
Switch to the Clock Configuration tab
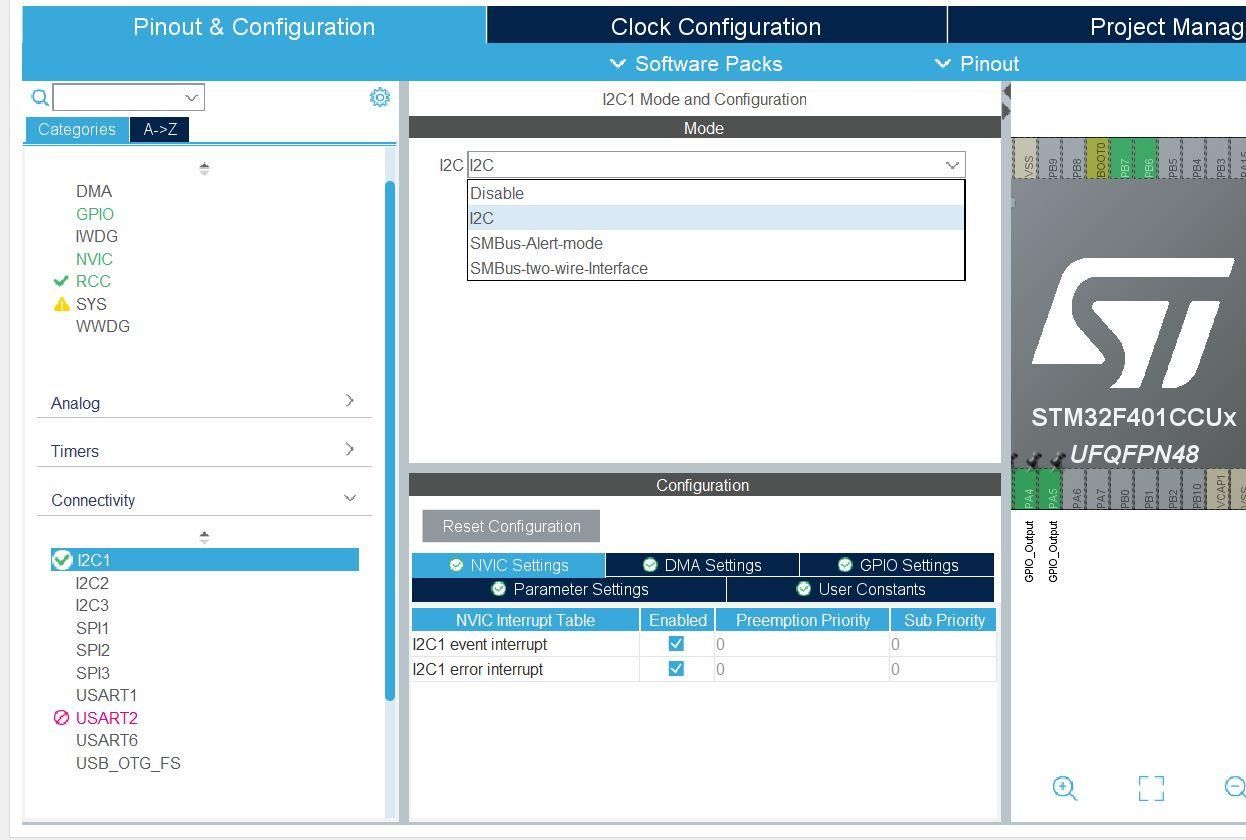pyautogui.click(x=715, y=26)
